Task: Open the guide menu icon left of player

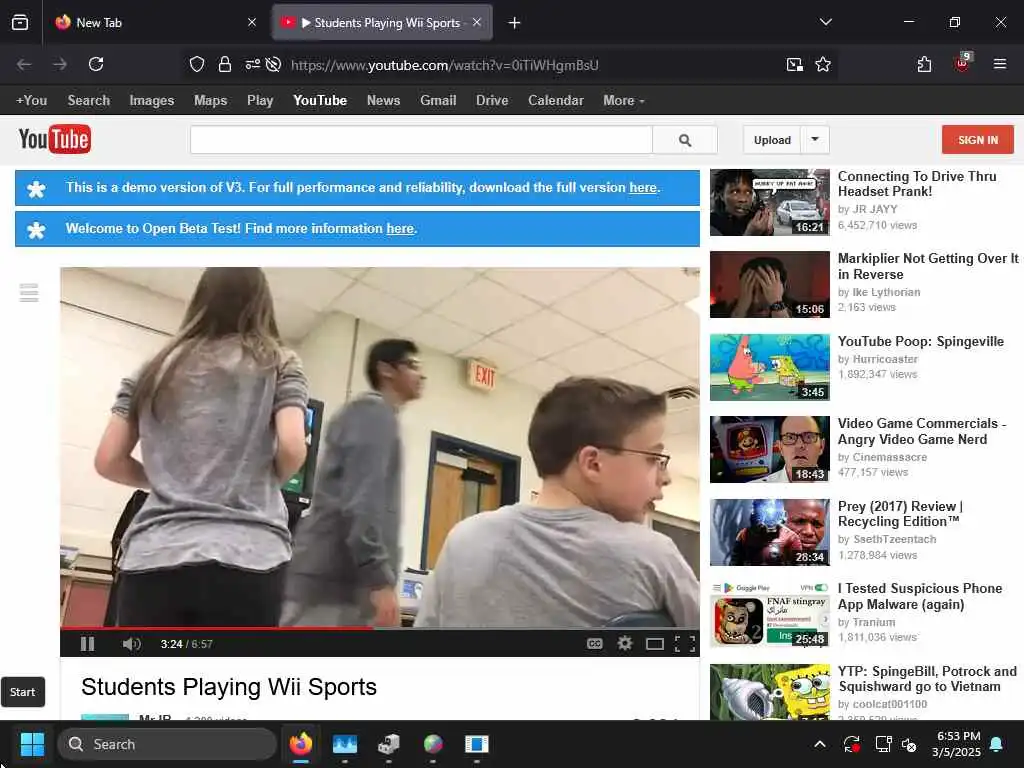Action: [x=29, y=293]
